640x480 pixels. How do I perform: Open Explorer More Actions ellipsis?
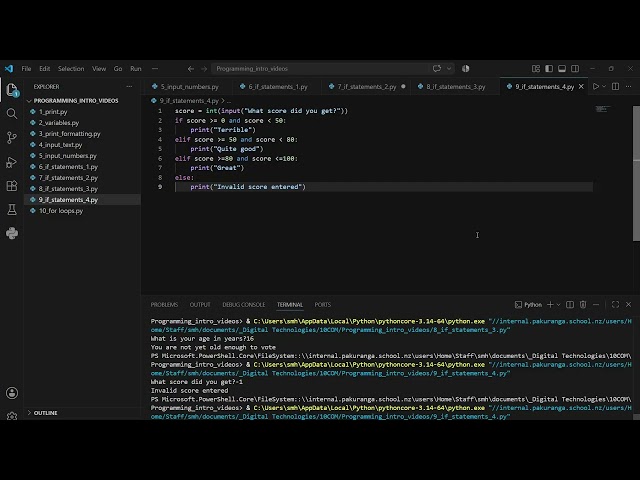click(x=129, y=87)
